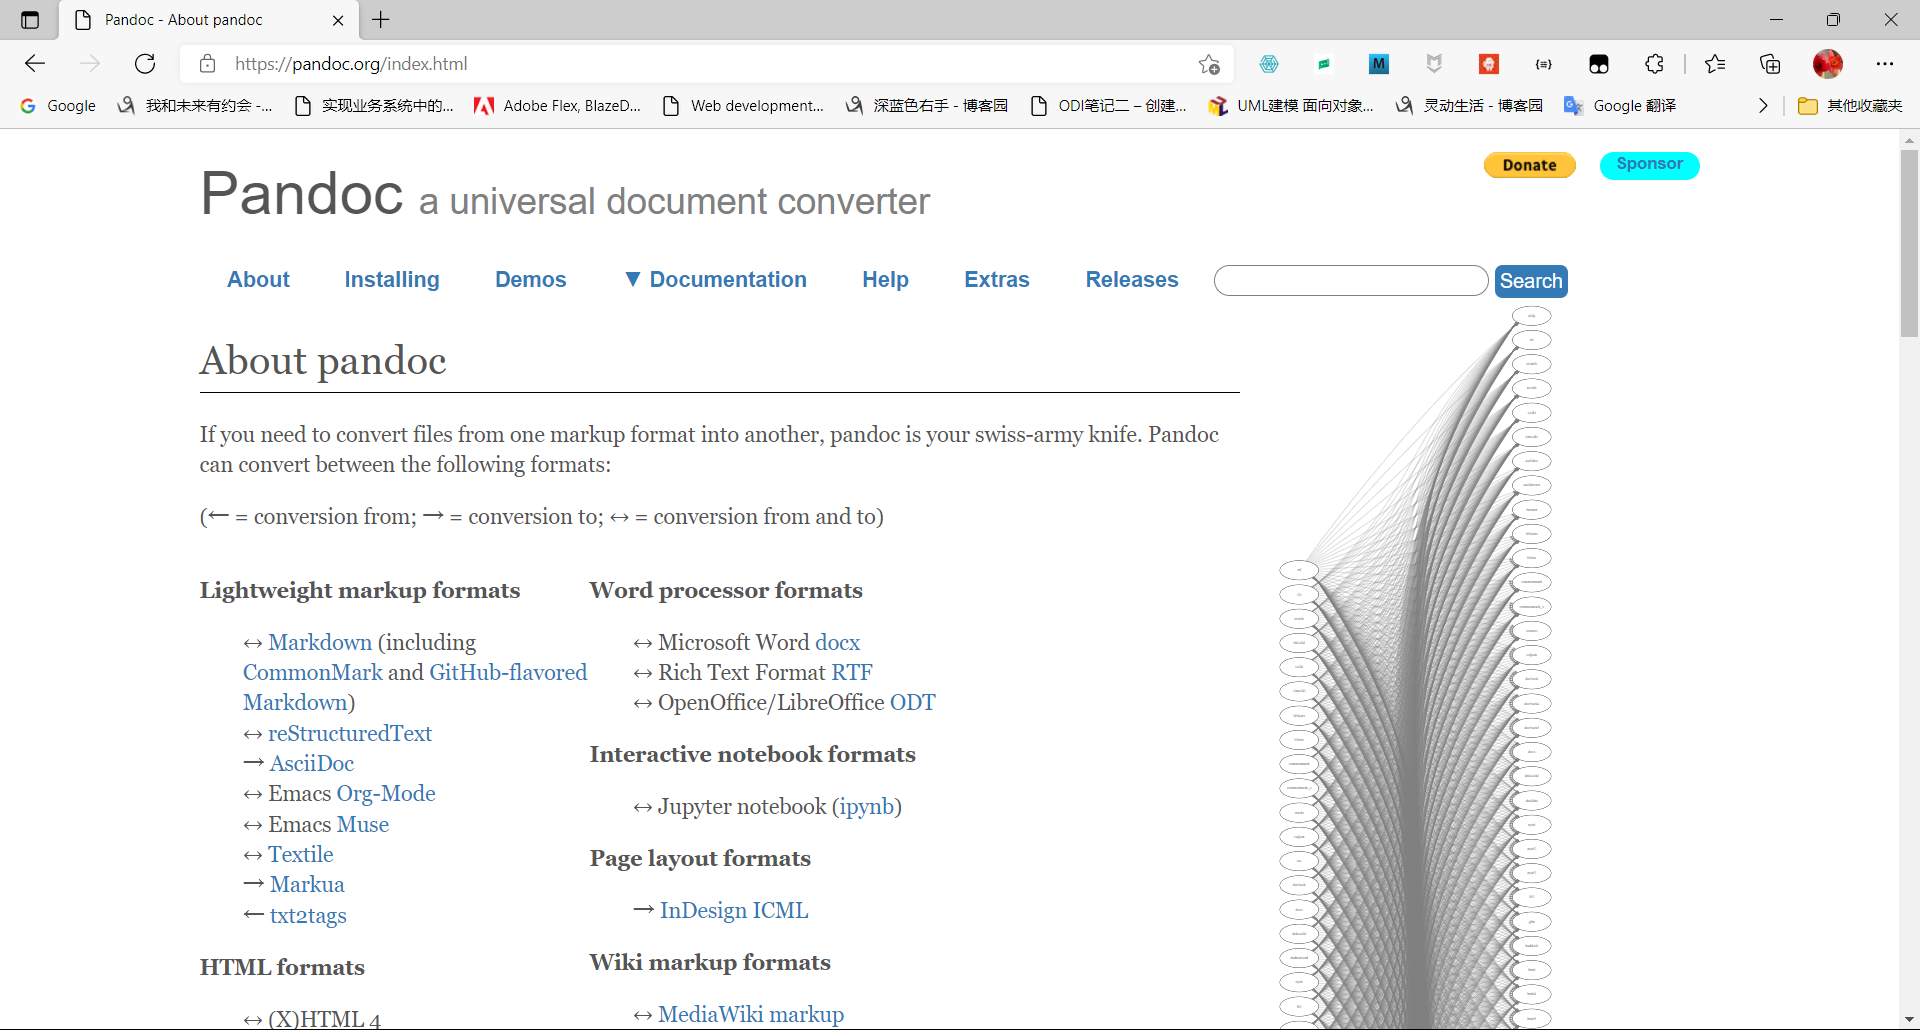Open the Favorites list icon
Image resolution: width=1920 pixels, height=1030 pixels.
(1715, 64)
